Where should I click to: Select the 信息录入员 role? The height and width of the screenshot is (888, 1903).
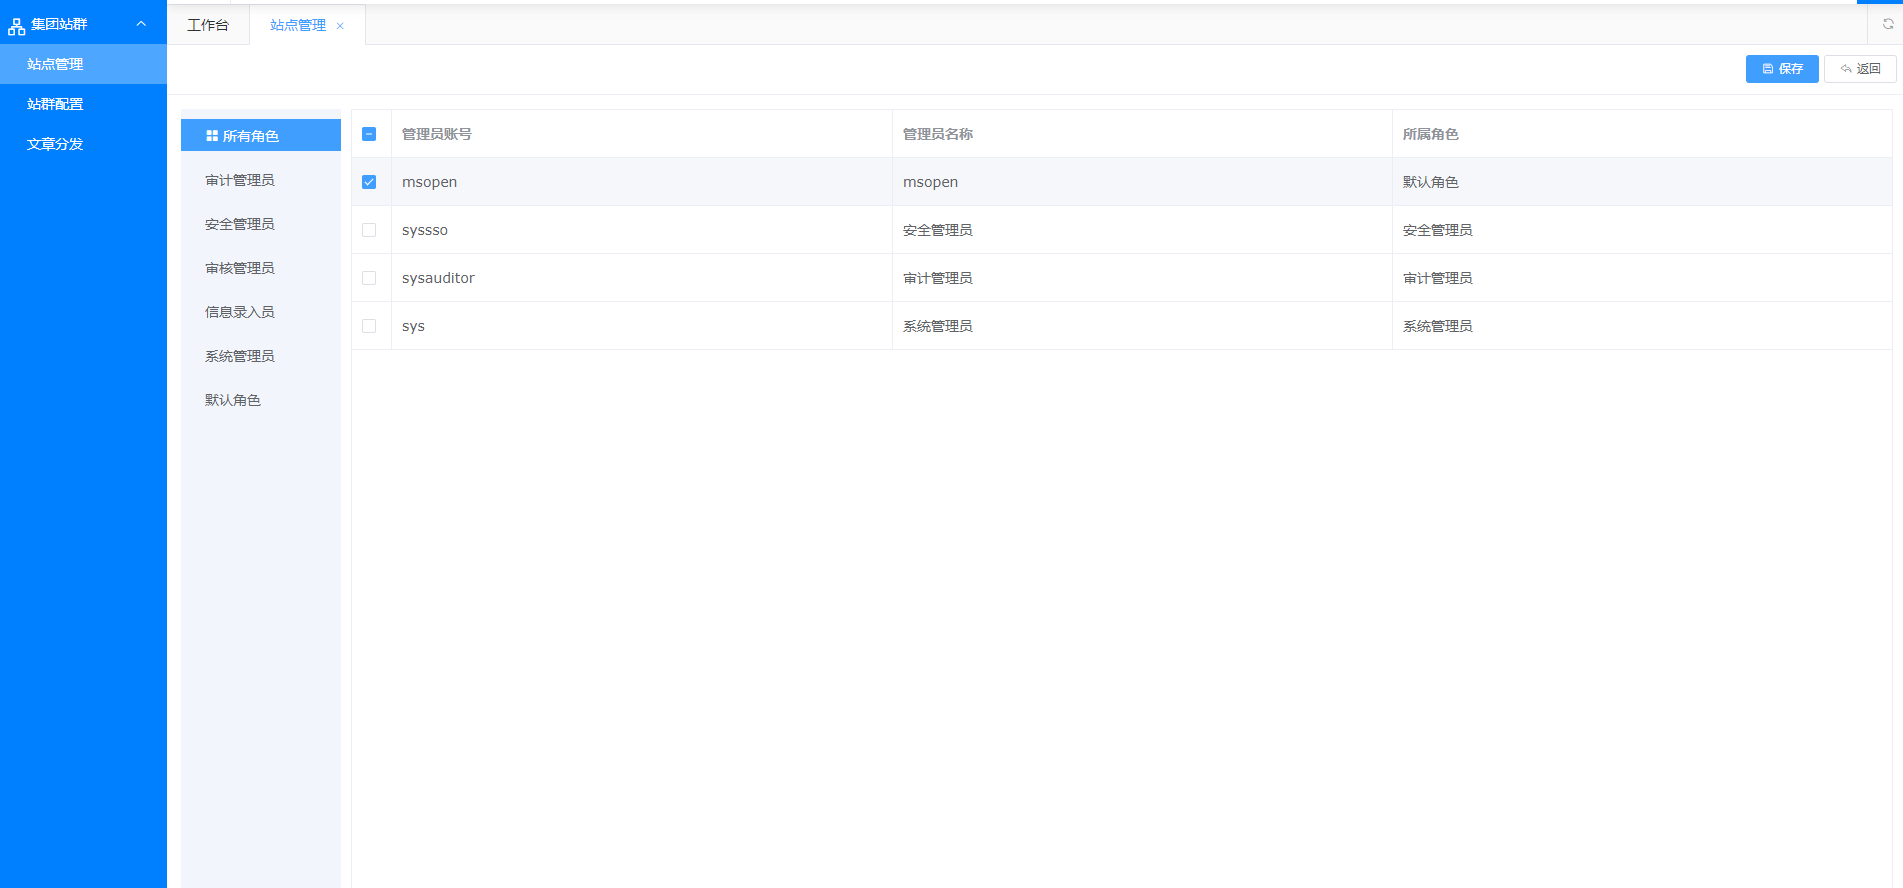(240, 312)
